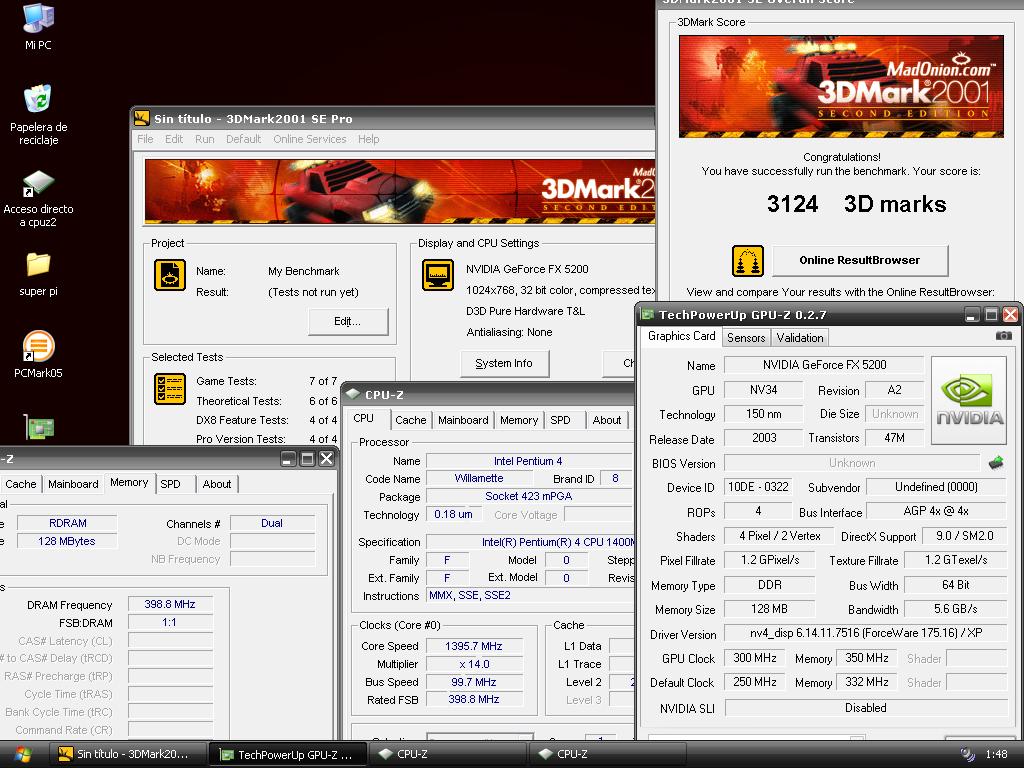Click the Online ResultBrowser trees icon
The image size is (1024, 768).
click(x=748, y=261)
